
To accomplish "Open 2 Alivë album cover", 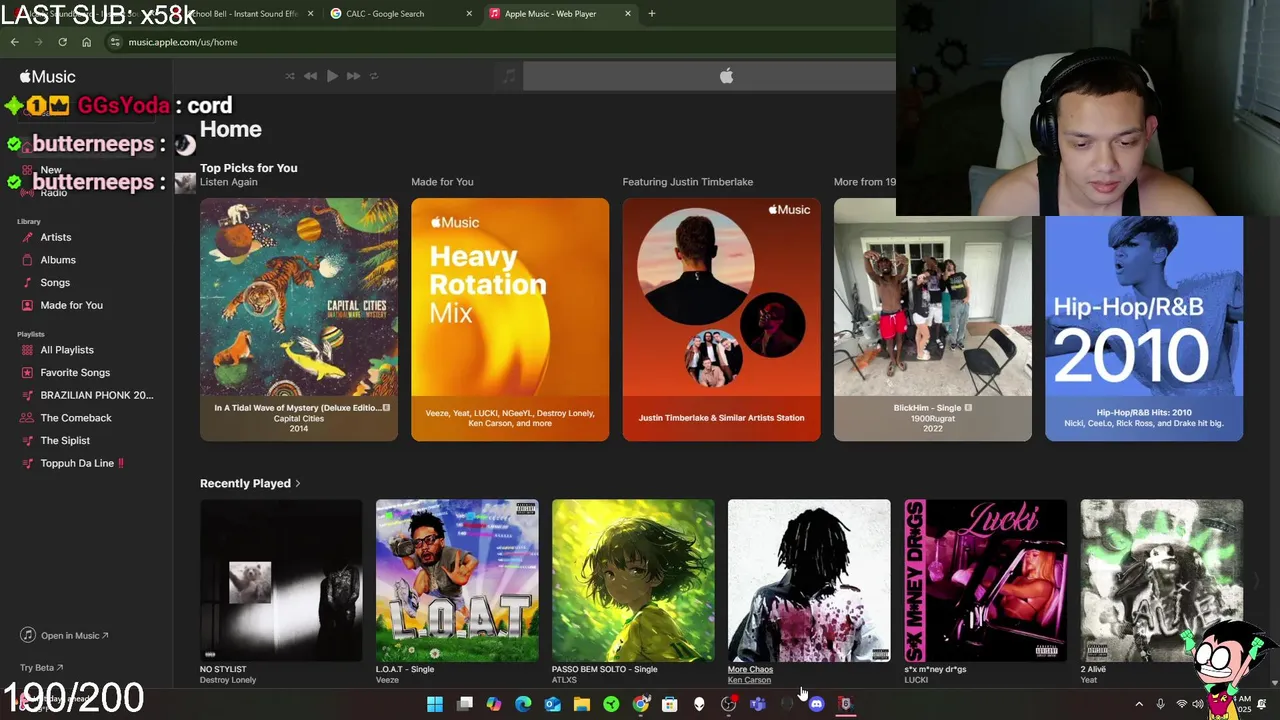I will pos(1162,581).
